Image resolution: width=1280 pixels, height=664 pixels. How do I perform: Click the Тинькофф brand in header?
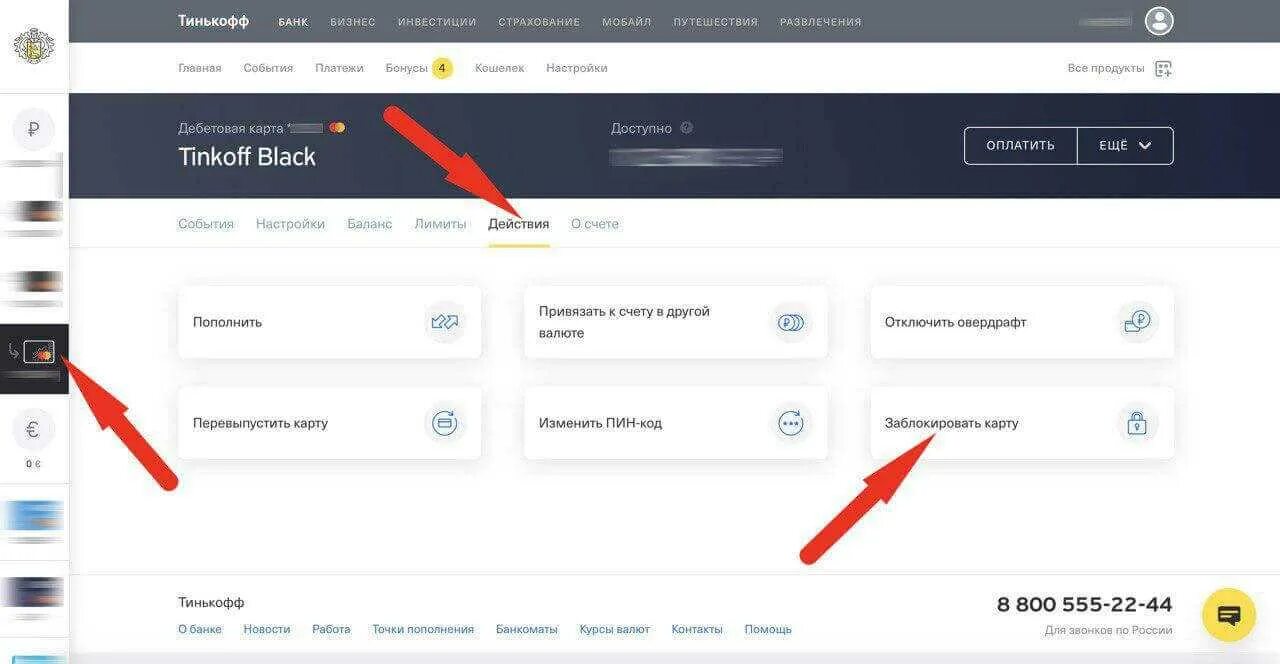coord(214,21)
